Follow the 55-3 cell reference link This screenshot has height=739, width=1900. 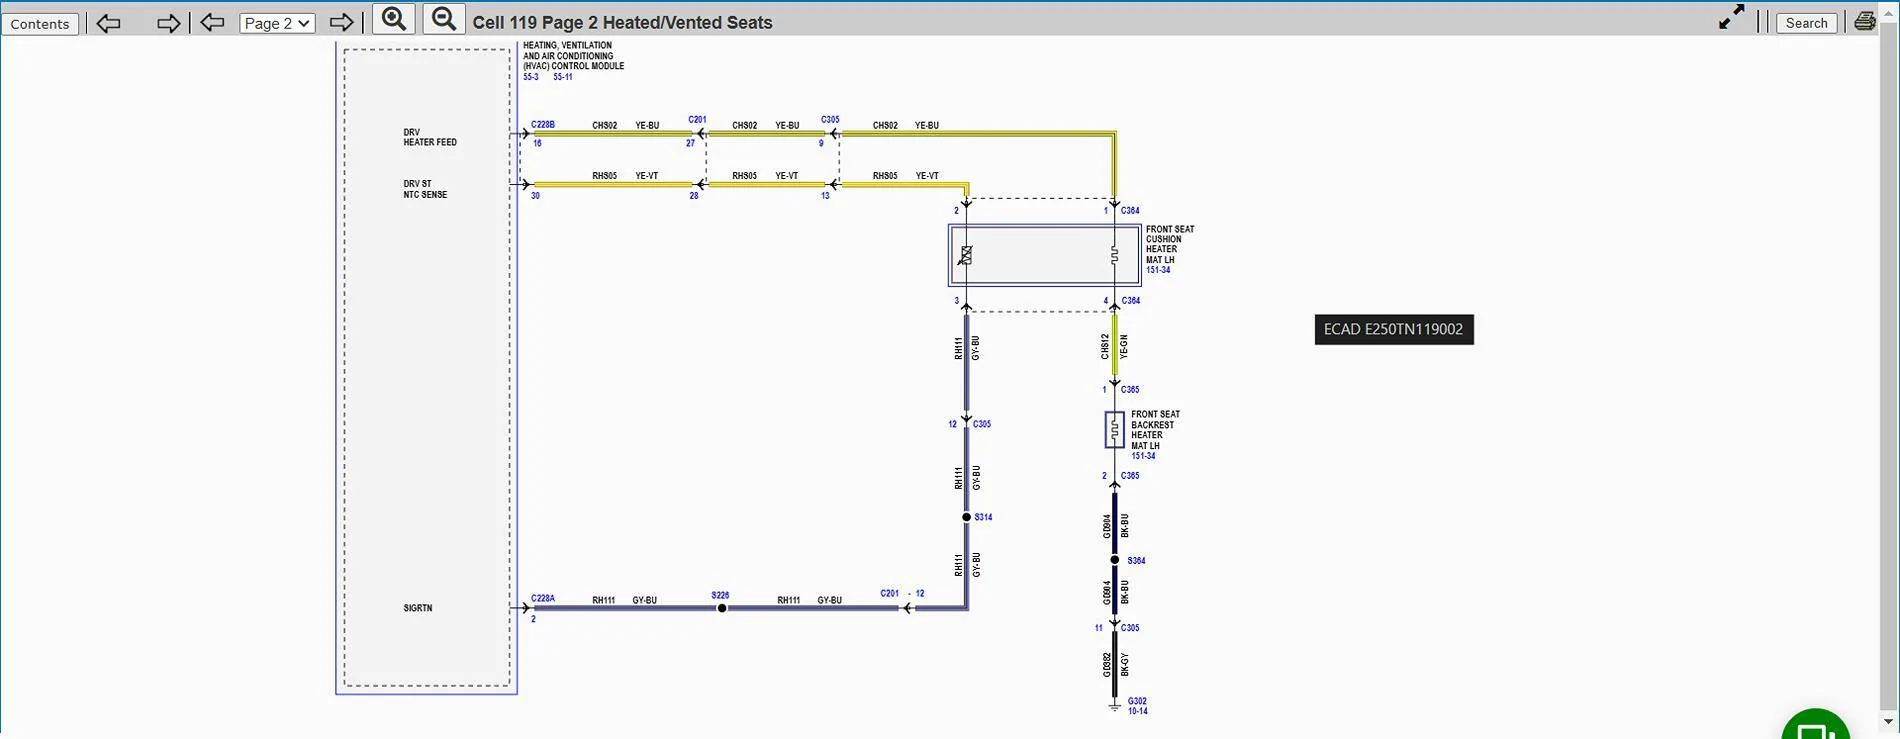coord(531,77)
